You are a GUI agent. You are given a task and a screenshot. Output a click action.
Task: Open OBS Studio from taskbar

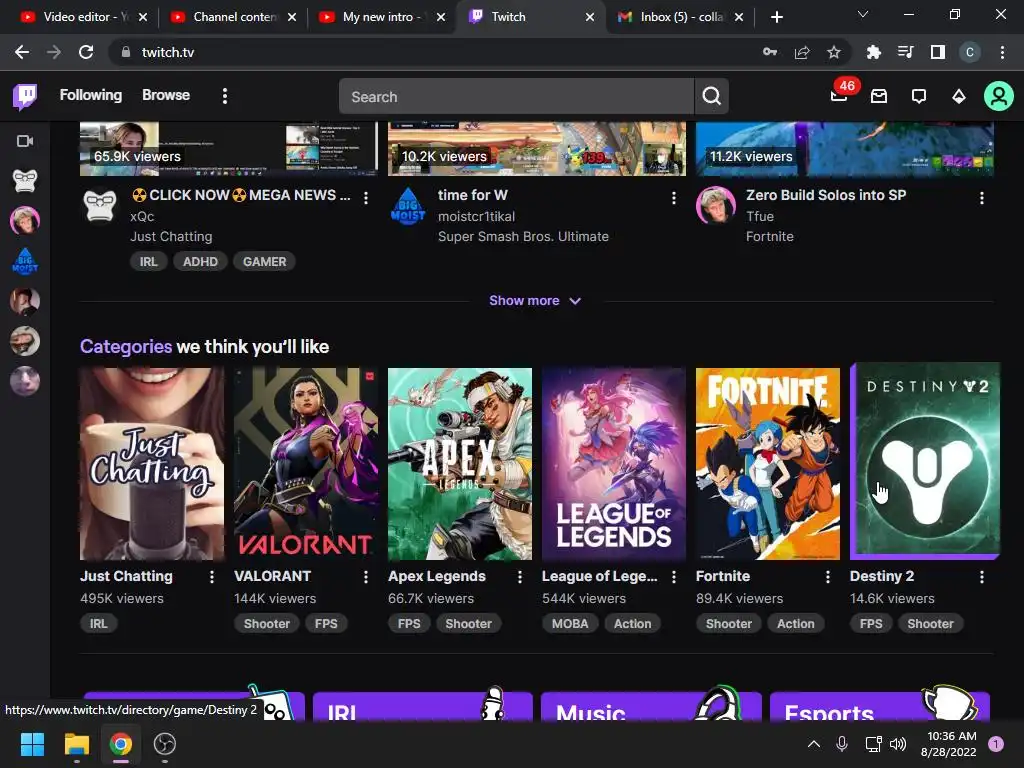165,744
